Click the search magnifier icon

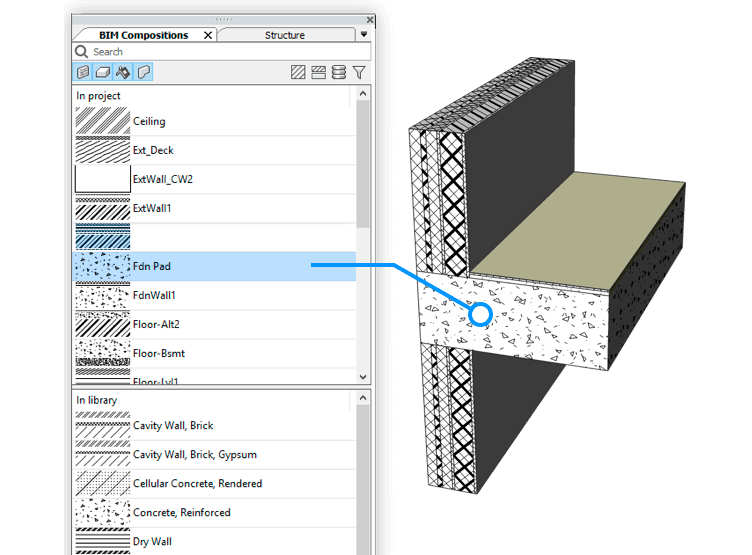82,51
